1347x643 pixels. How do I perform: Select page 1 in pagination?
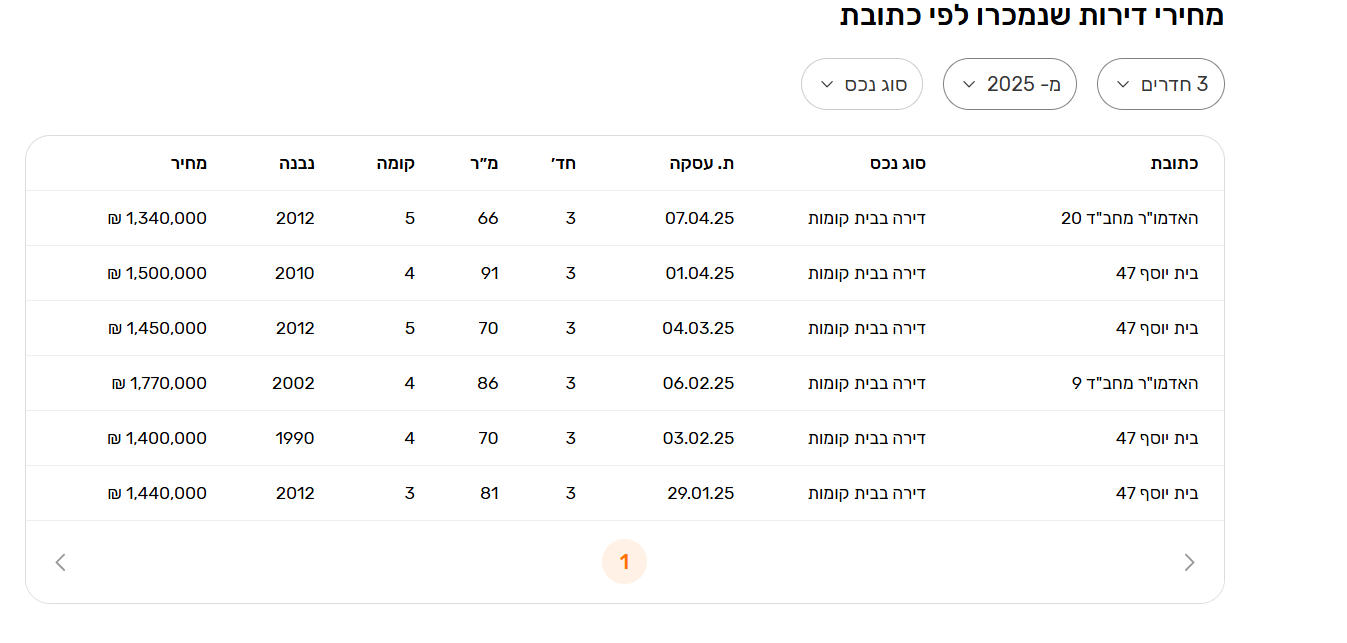point(624,562)
